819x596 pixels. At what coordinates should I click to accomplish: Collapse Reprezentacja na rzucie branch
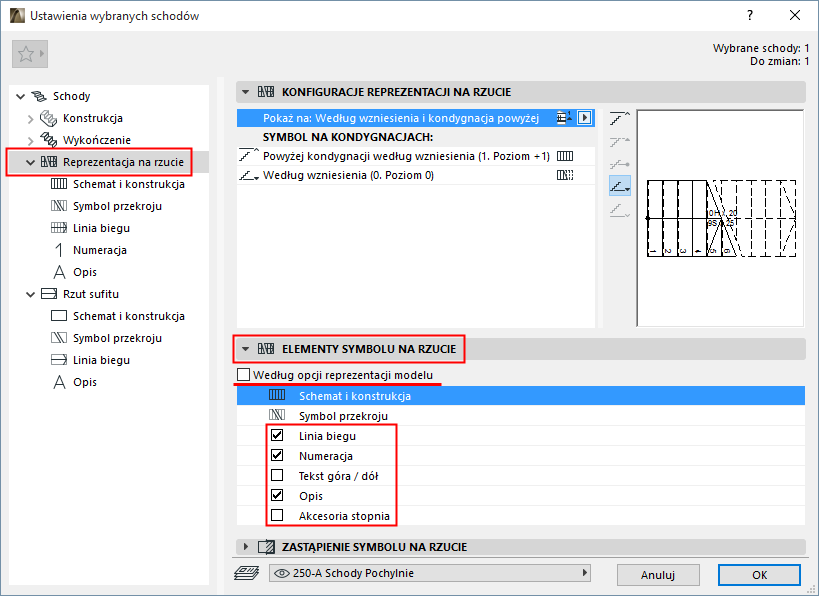(x=30, y=162)
